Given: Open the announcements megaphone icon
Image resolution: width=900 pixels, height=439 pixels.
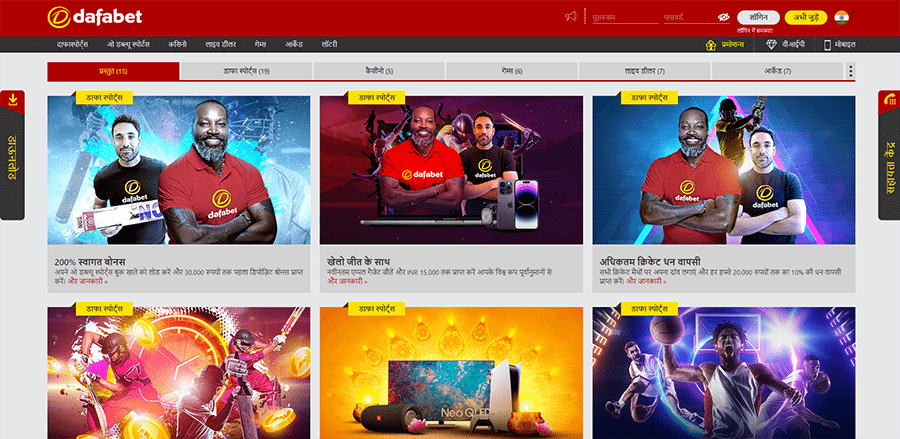Looking at the screenshot, I should click(571, 17).
